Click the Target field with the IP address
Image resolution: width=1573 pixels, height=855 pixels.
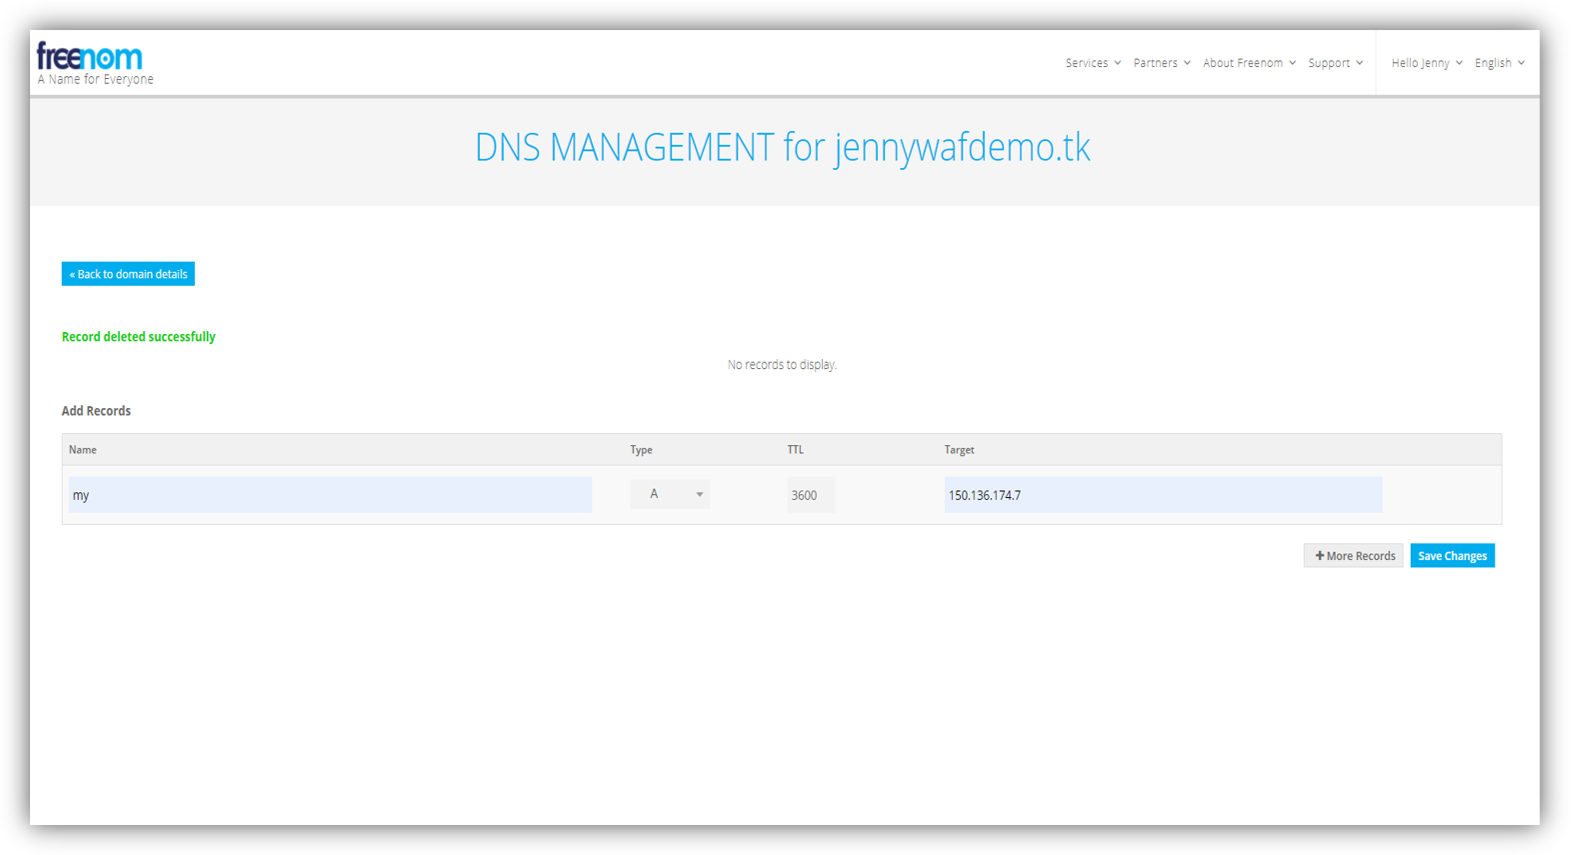1162,495
